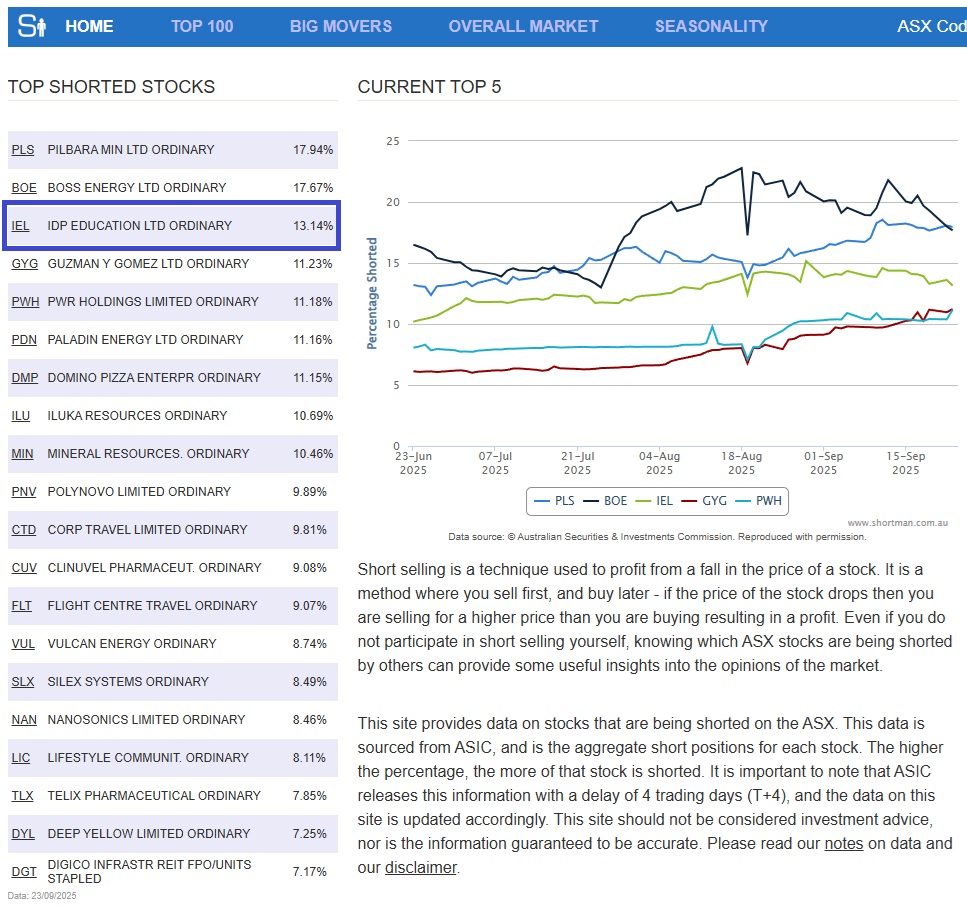Open the BOE ticker link
Screen dimensions: 967x907
click(23, 188)
